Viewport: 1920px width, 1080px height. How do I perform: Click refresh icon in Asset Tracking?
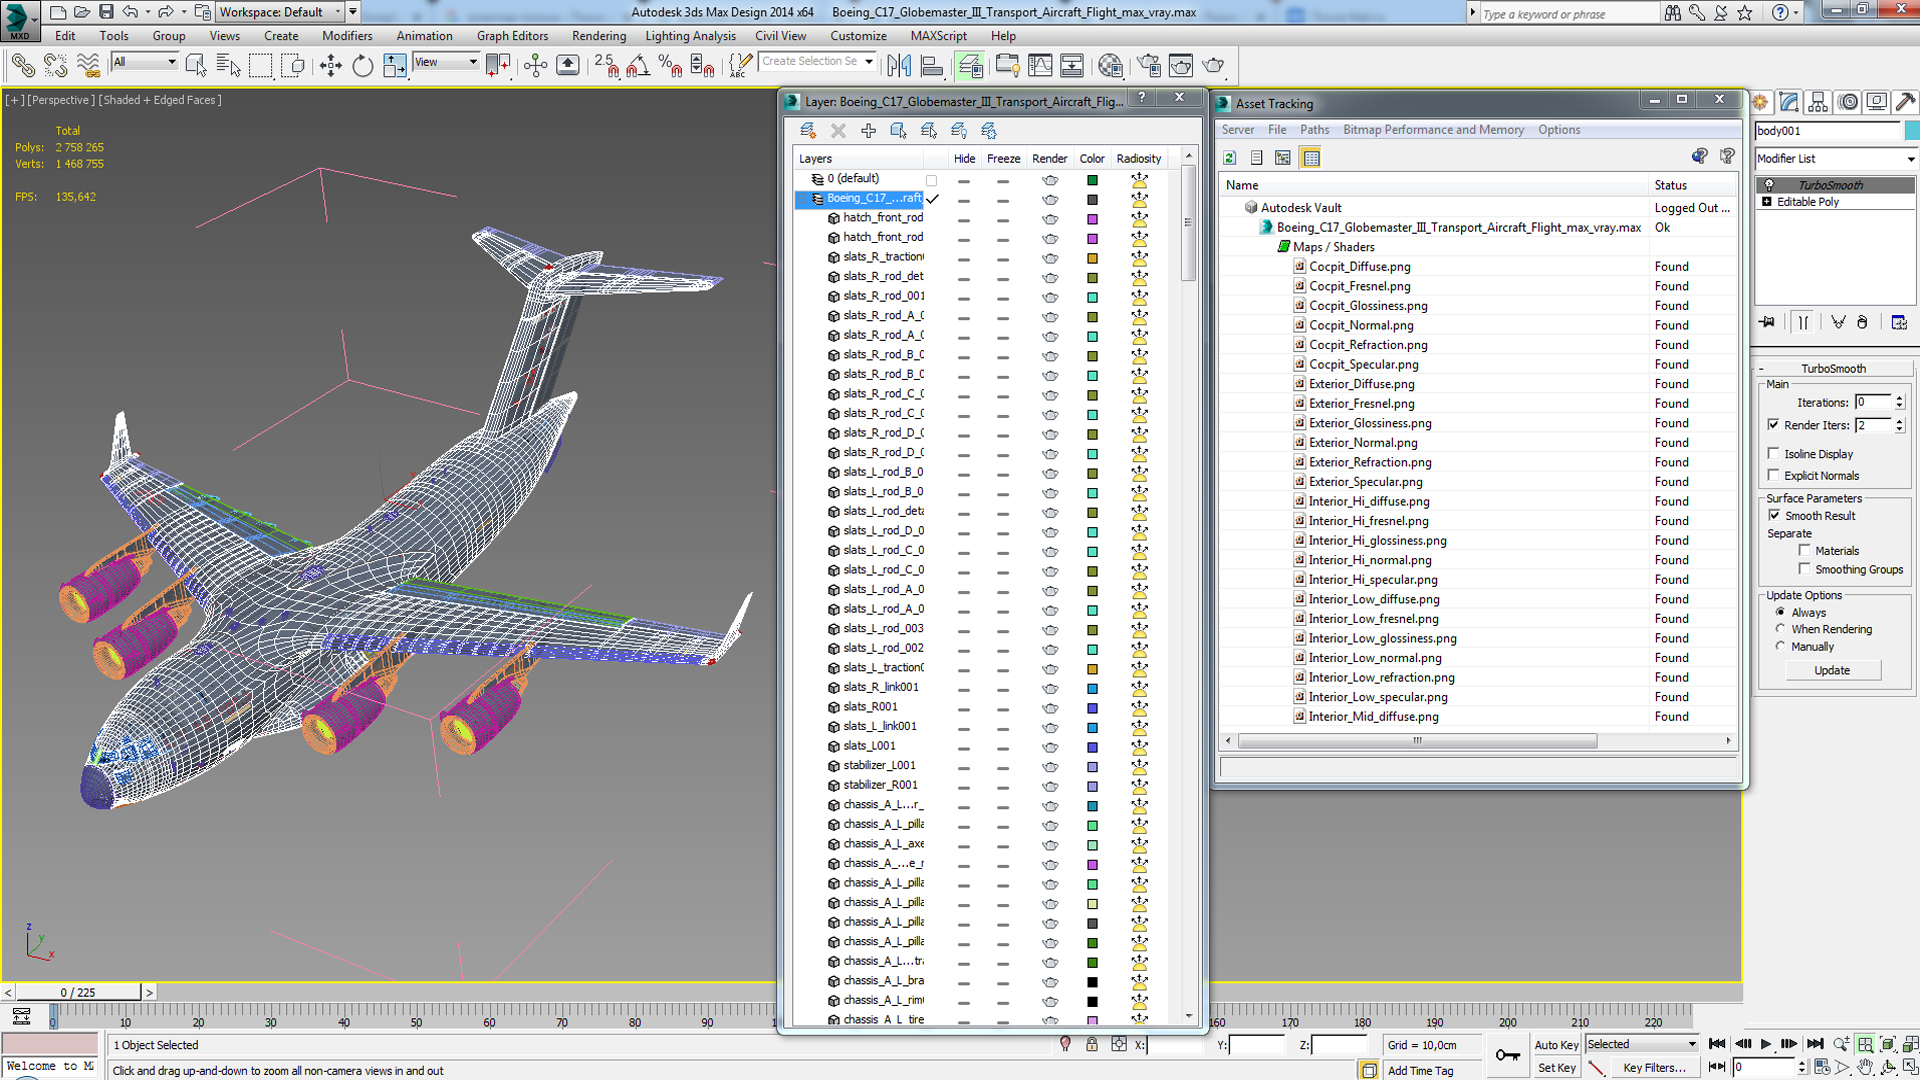(x=1230, y=158)
